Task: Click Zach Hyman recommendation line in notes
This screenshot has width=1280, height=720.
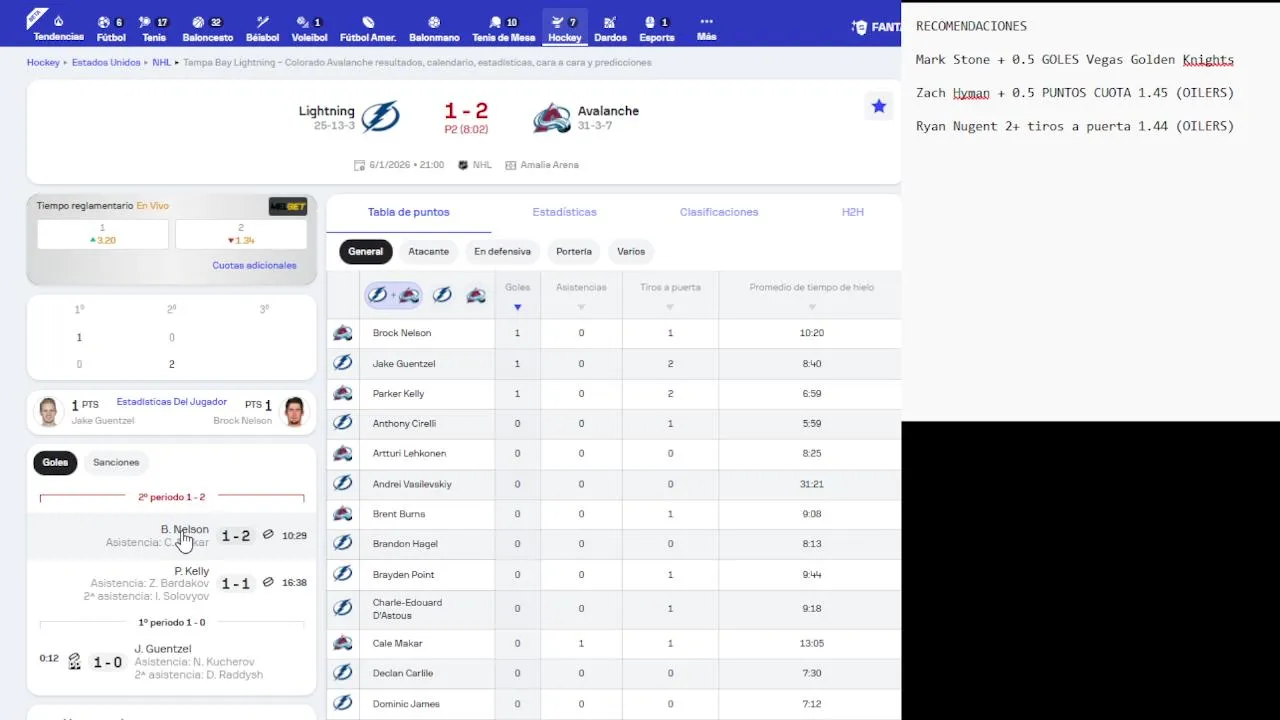Action: [x=1074, y=93]
